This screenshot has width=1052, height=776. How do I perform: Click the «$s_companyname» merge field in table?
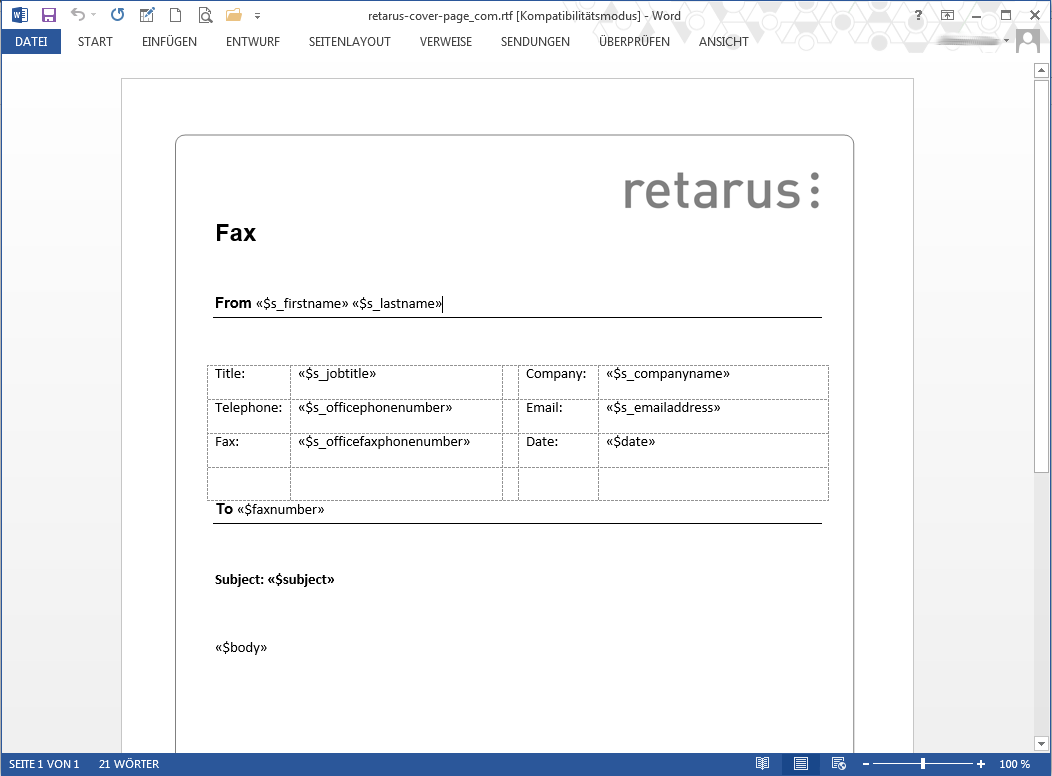[668, 374]
